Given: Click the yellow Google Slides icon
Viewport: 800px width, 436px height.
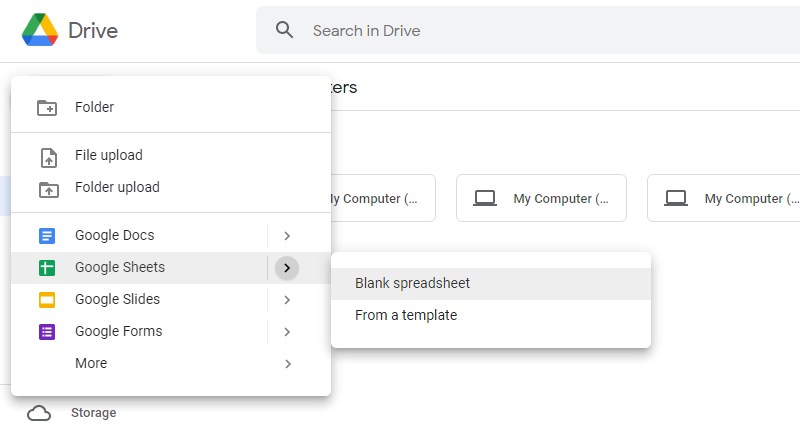Looking at the screenshot, I should pos(47,300).
